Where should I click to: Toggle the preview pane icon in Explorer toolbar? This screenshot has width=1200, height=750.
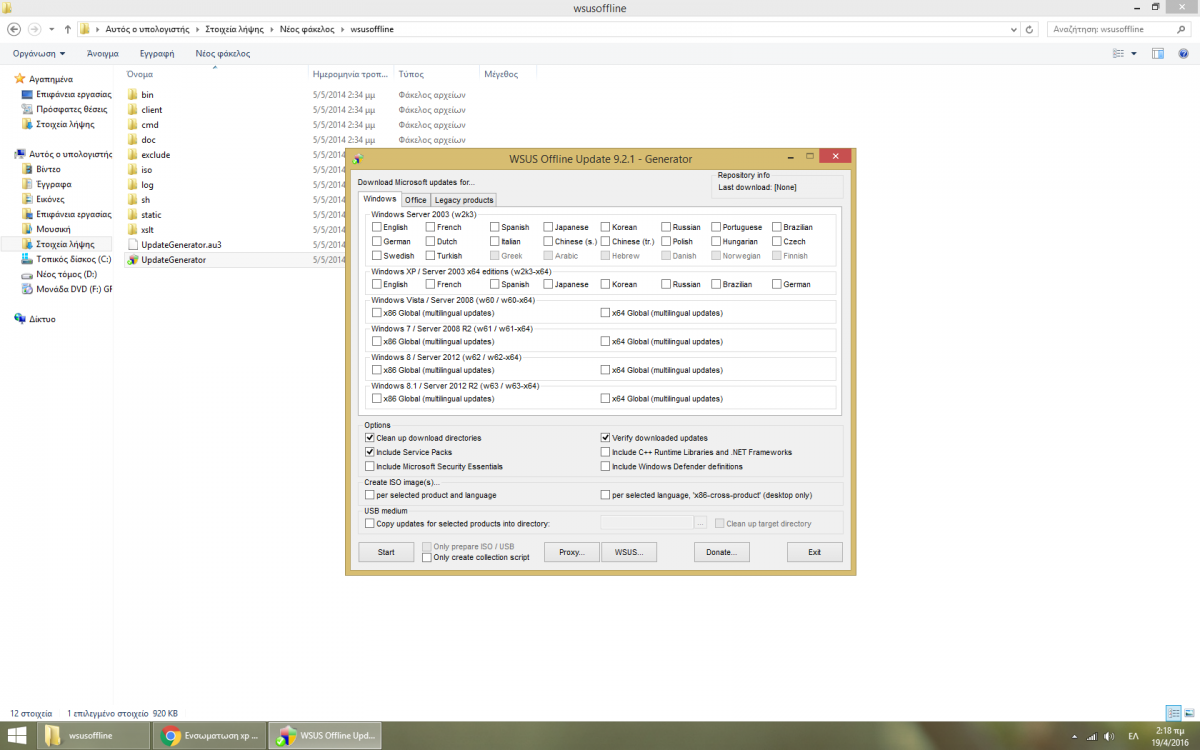coord(1158,53)
